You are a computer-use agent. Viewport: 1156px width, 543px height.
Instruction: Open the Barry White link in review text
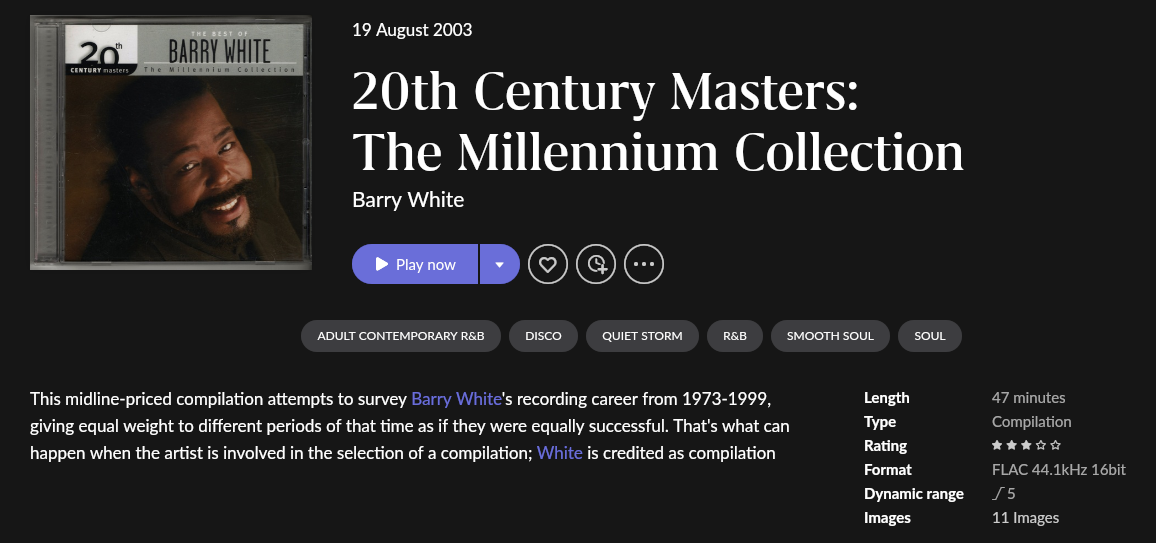pyautogui.click(x=456, y=399)
